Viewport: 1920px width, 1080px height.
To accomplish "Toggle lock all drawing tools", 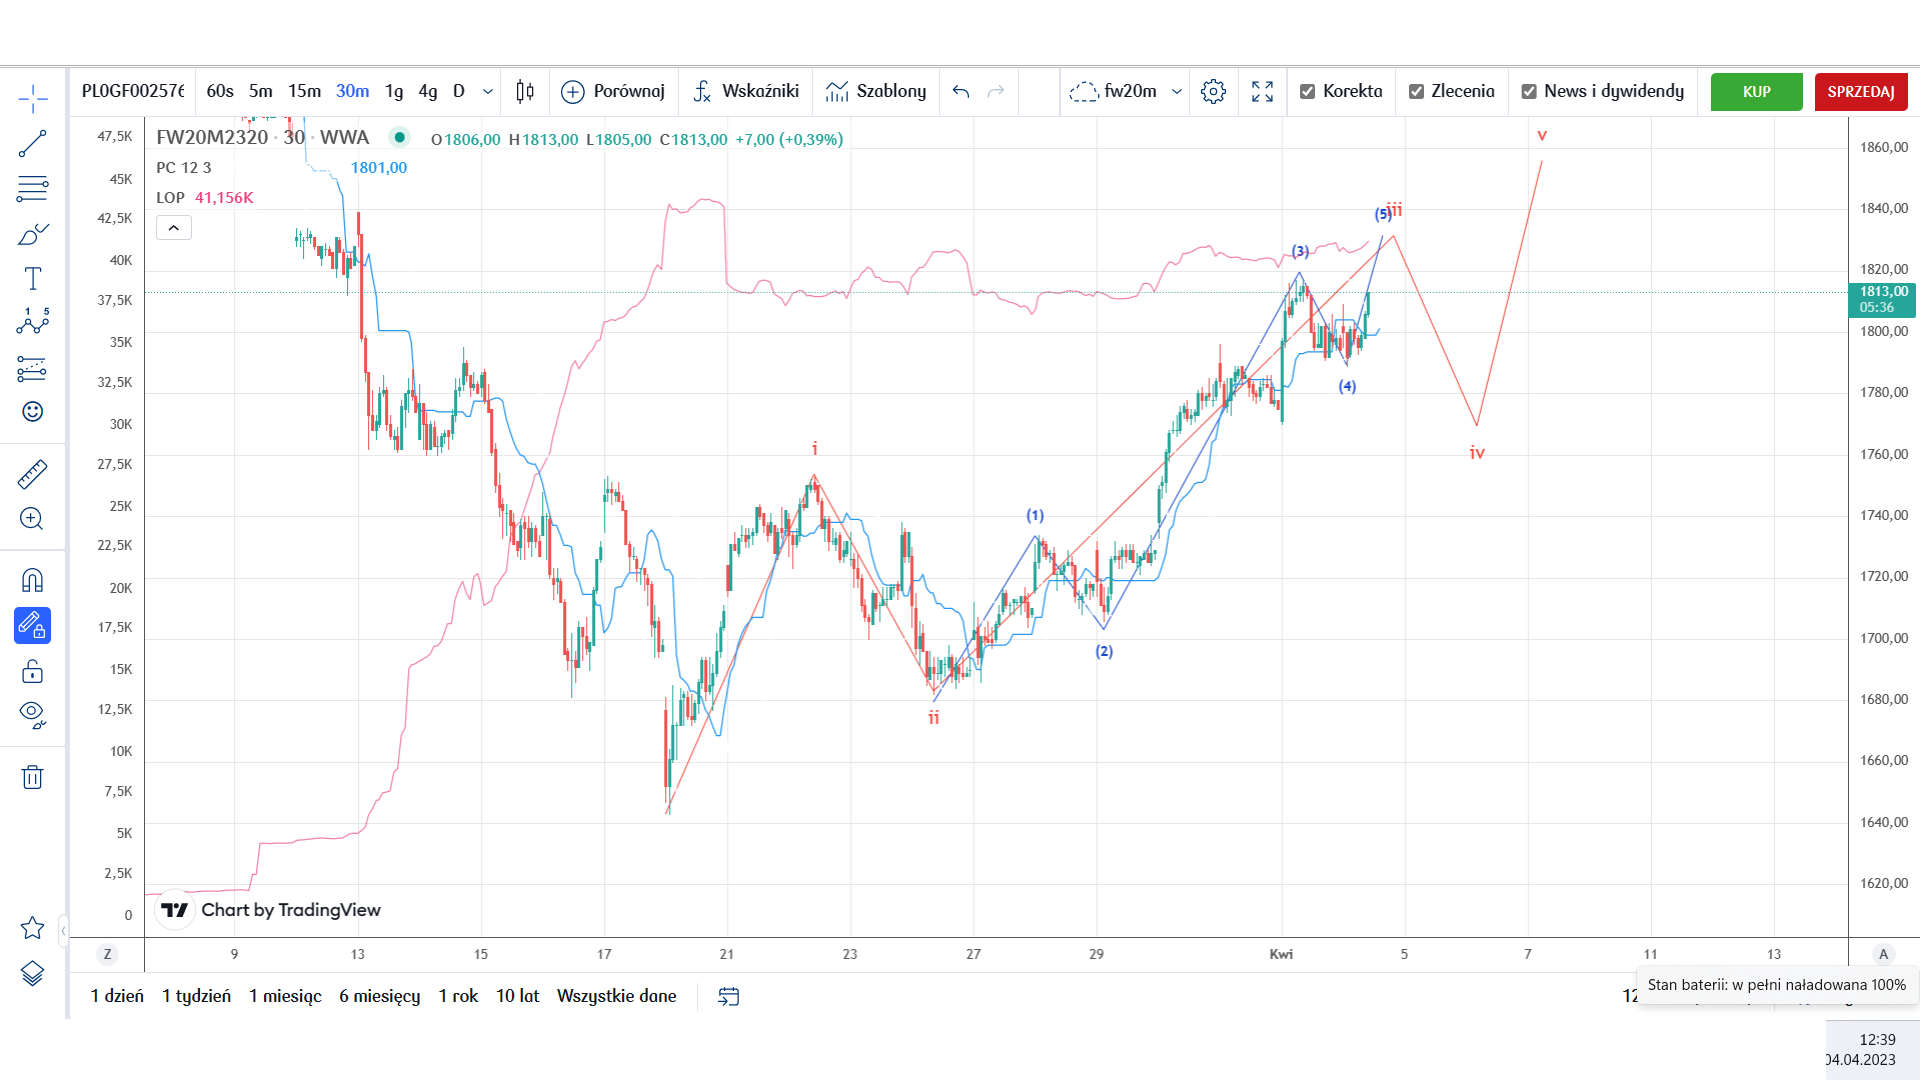I will click(32, 671).
